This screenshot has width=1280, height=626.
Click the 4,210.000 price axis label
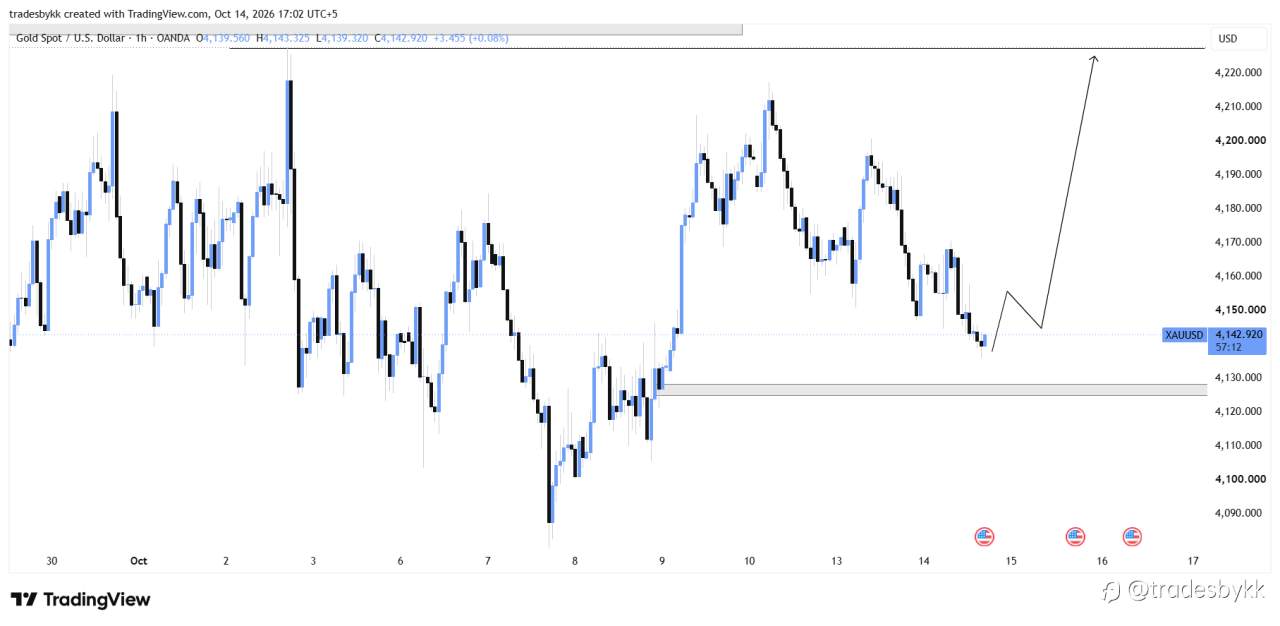click(x=1238, y=107)
